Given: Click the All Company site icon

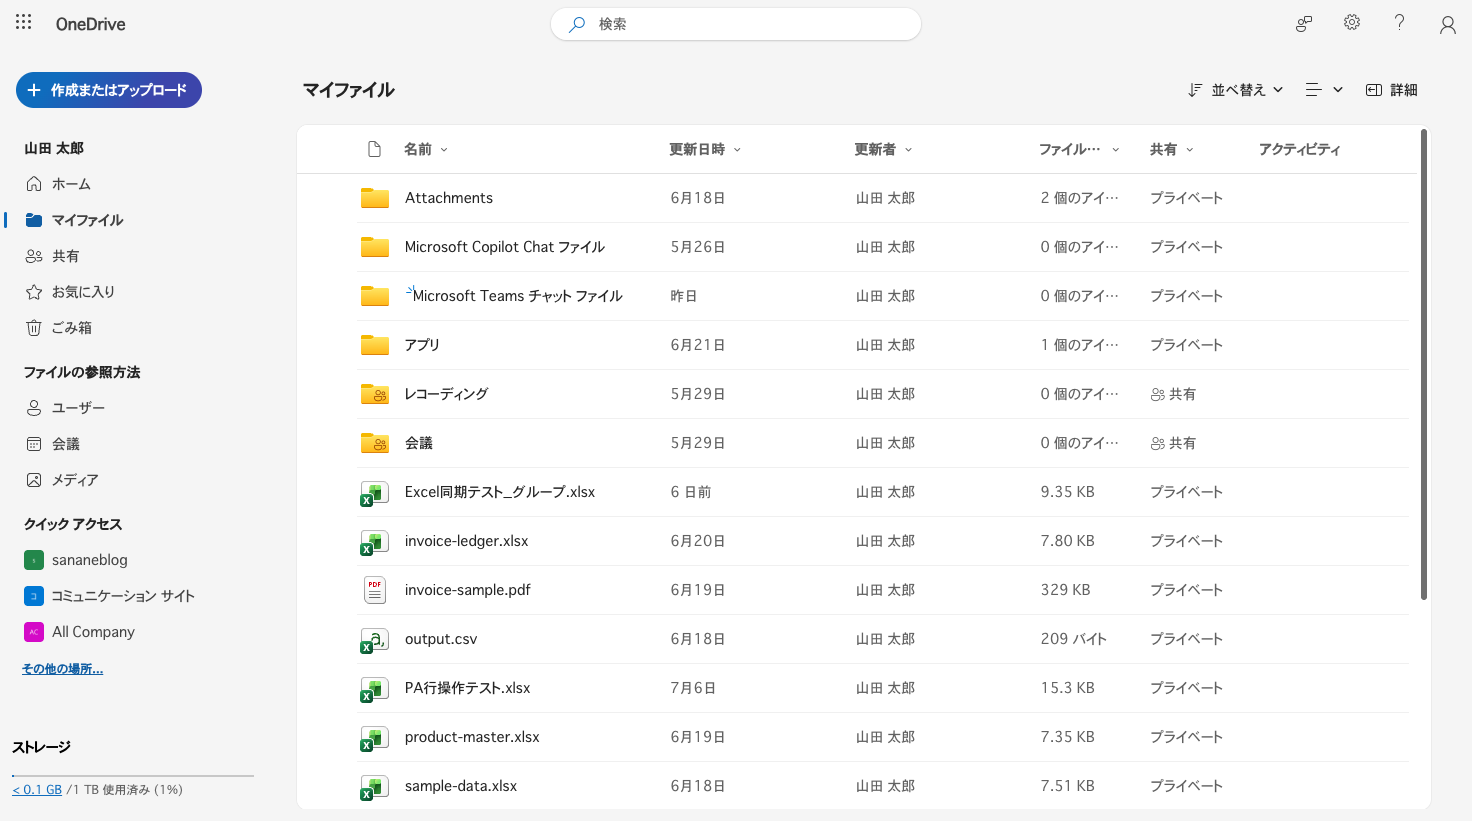Looking at the screenshot, I should (x=34, y=632).
